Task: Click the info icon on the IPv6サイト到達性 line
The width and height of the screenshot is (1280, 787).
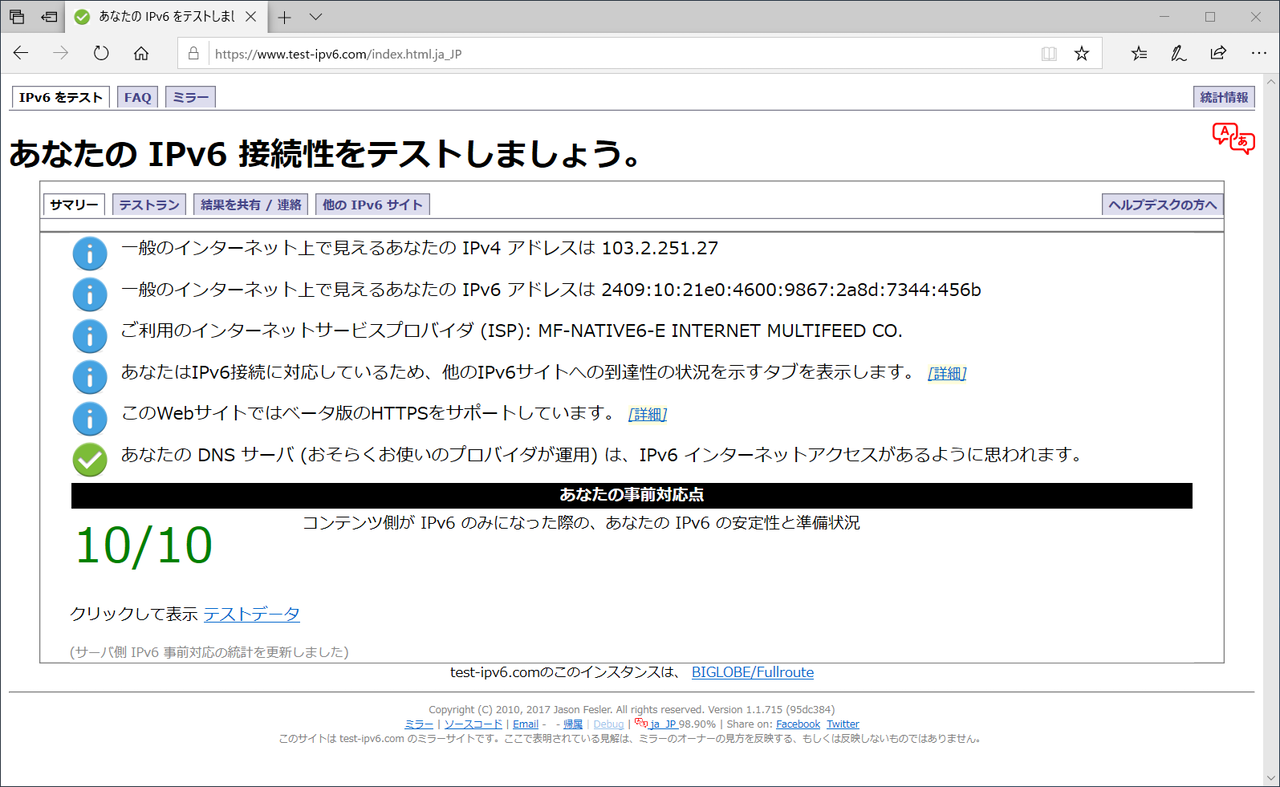Action: (90, 376)
